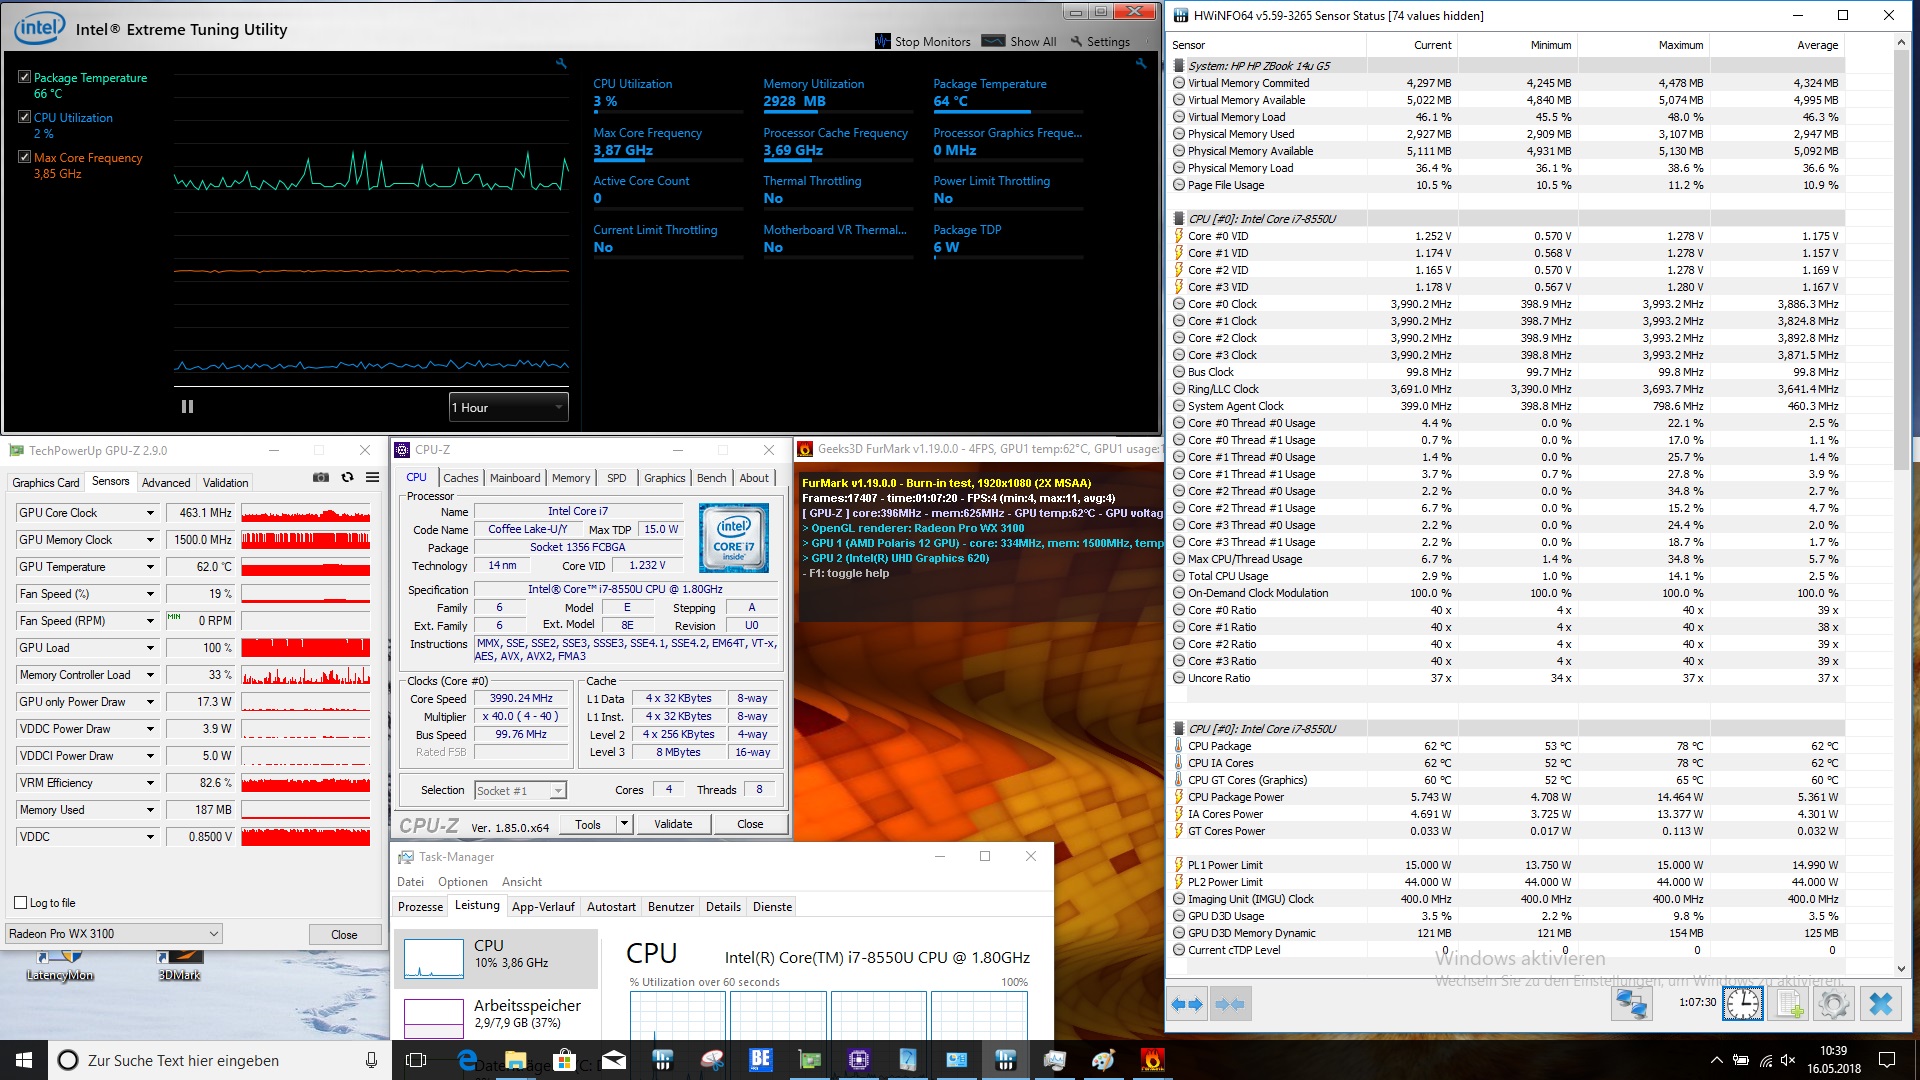Click Show All in Intel XTU
Screen dimensions: 1920x1080
click(1019, 42)
